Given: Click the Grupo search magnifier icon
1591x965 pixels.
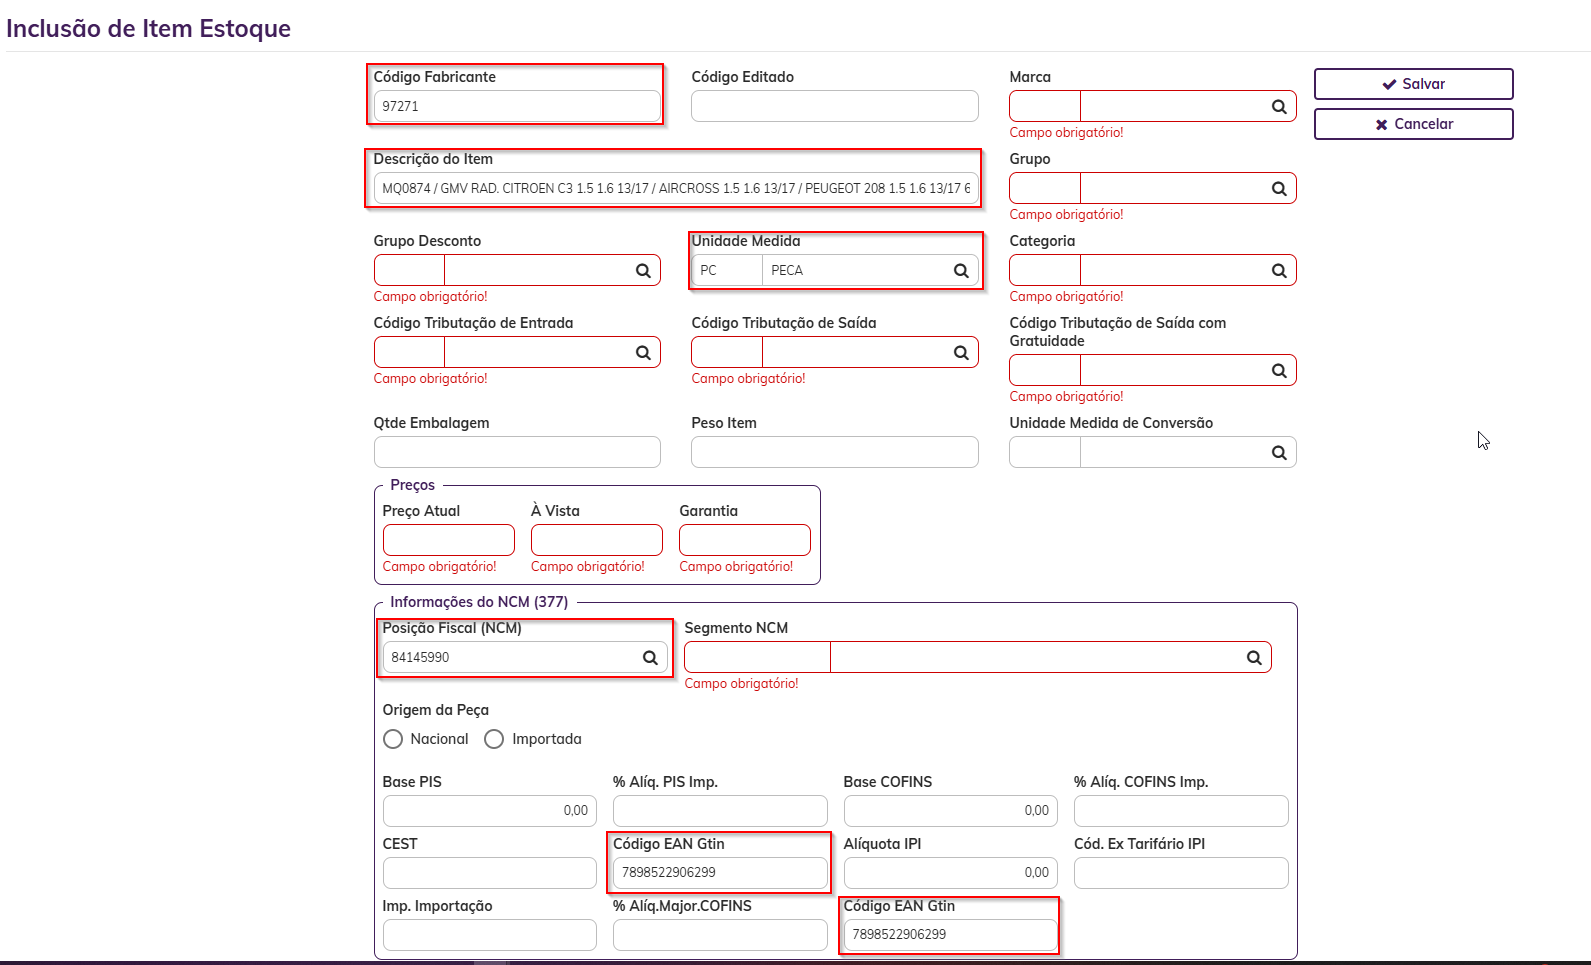Looking at the screenshot, I should pos(1279,189).
